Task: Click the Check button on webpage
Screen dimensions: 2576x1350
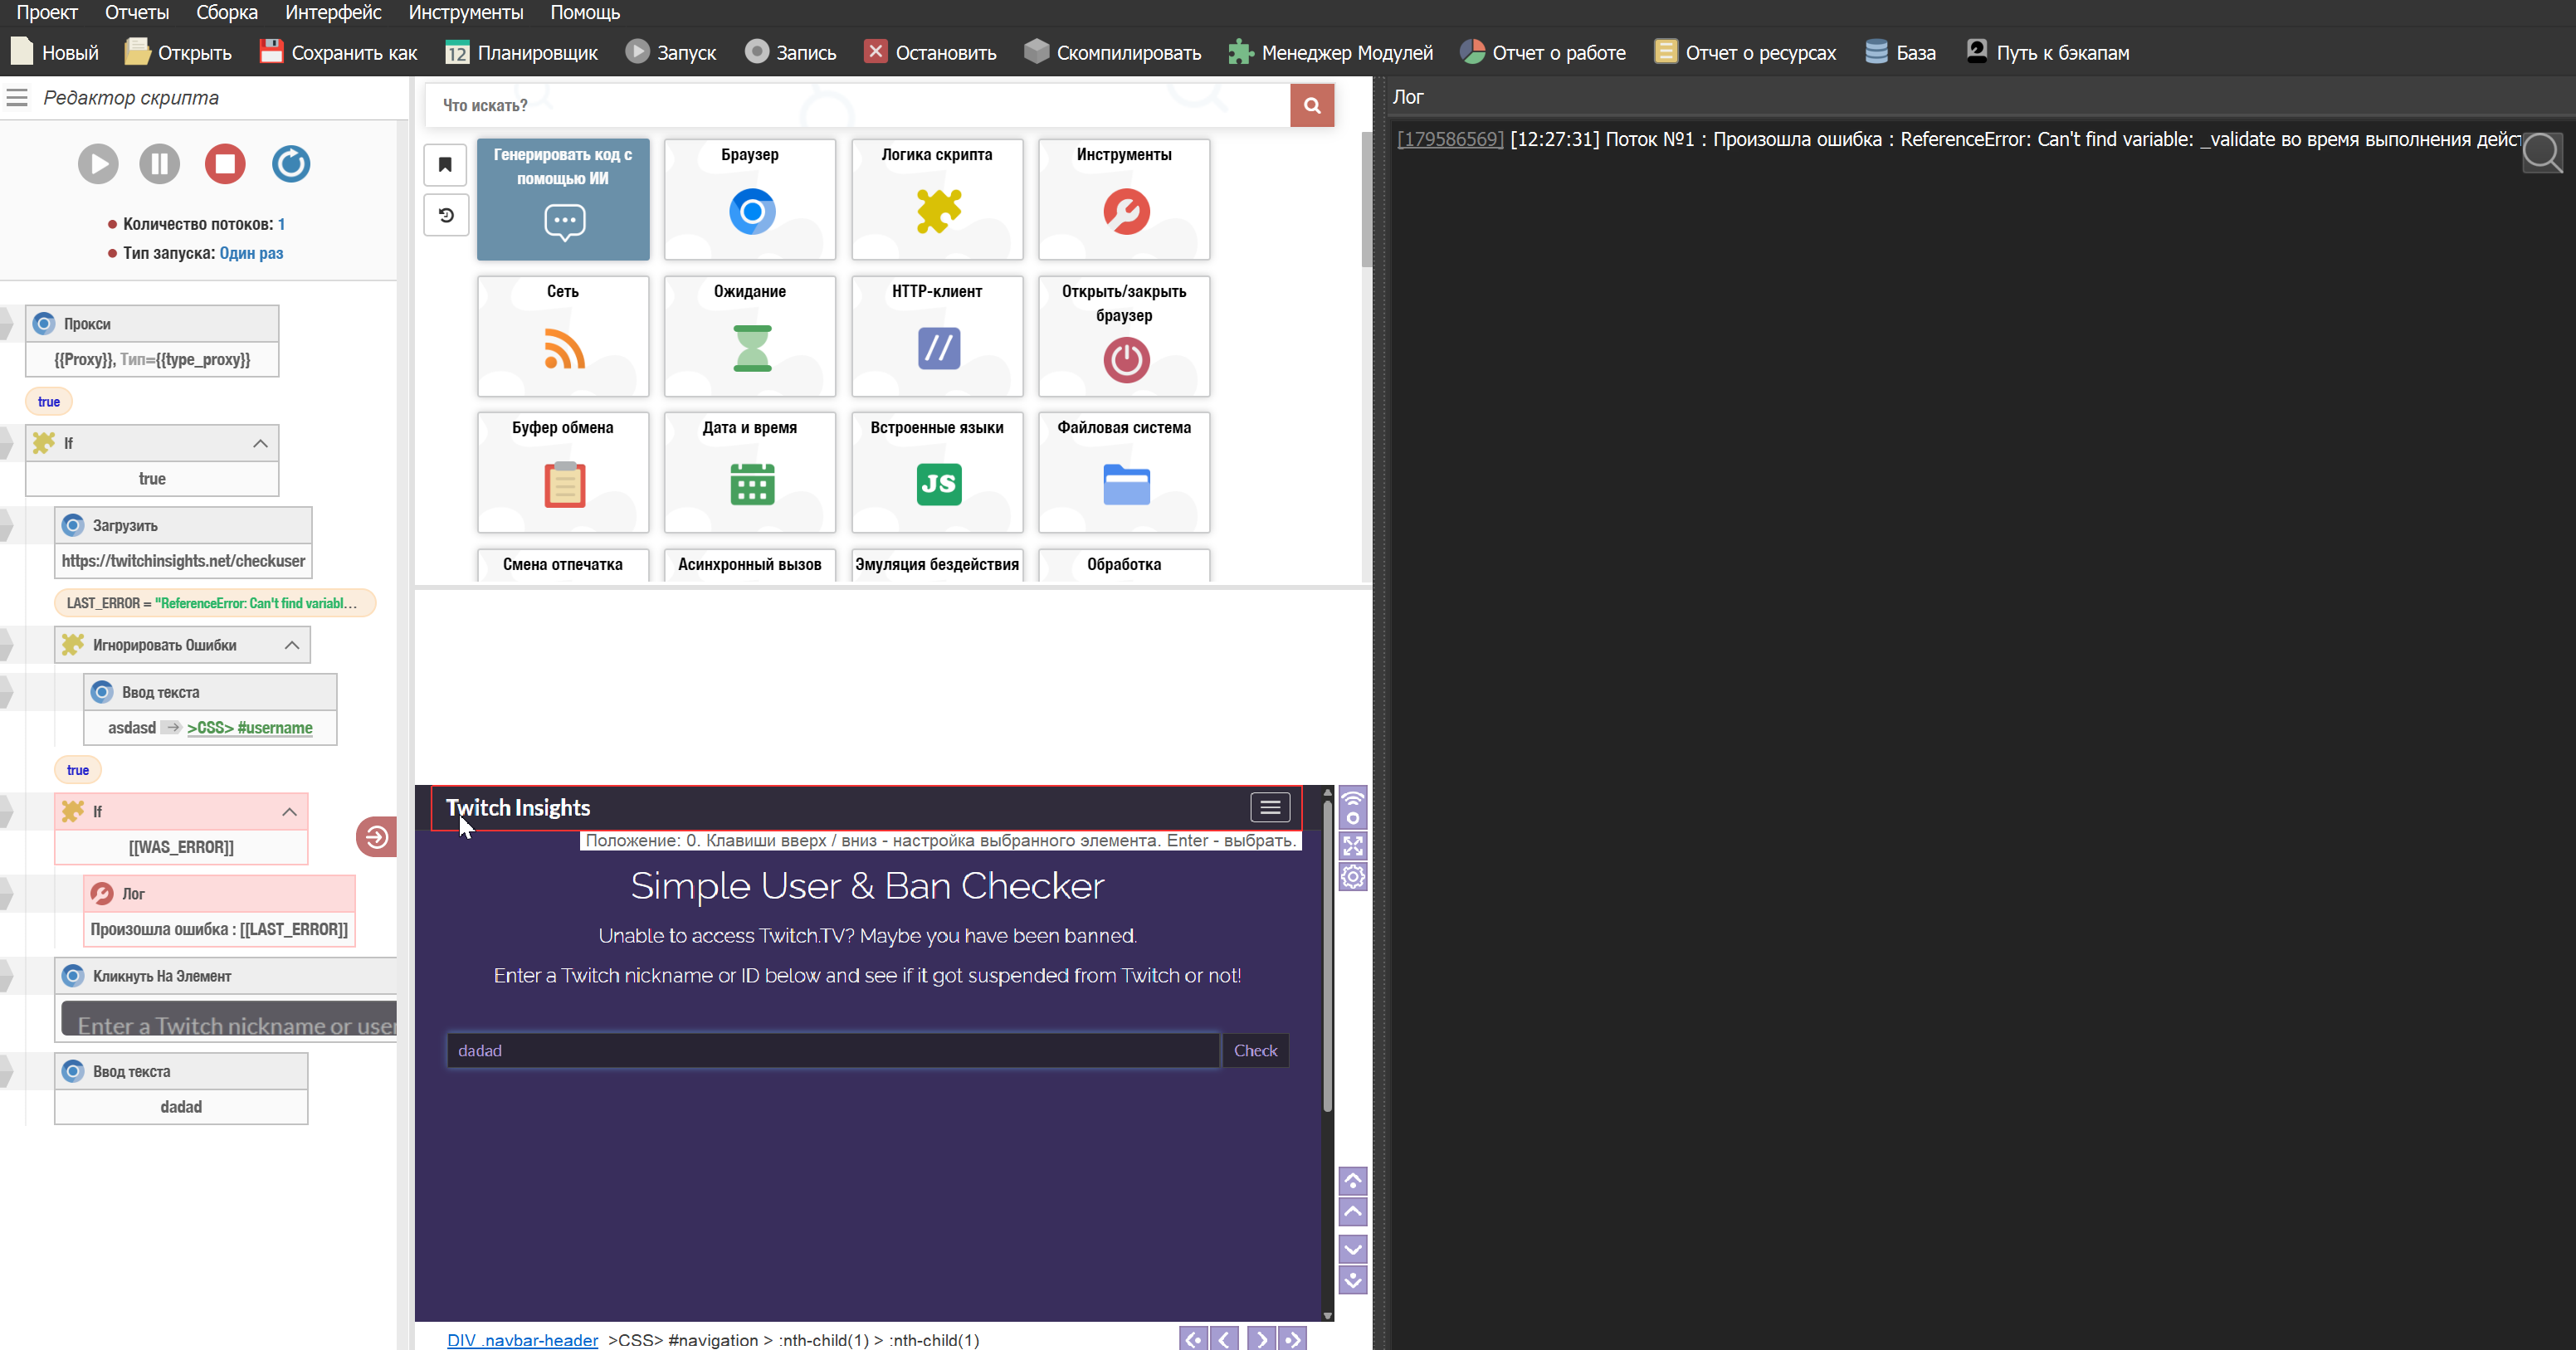Action: [1255, 1050]
